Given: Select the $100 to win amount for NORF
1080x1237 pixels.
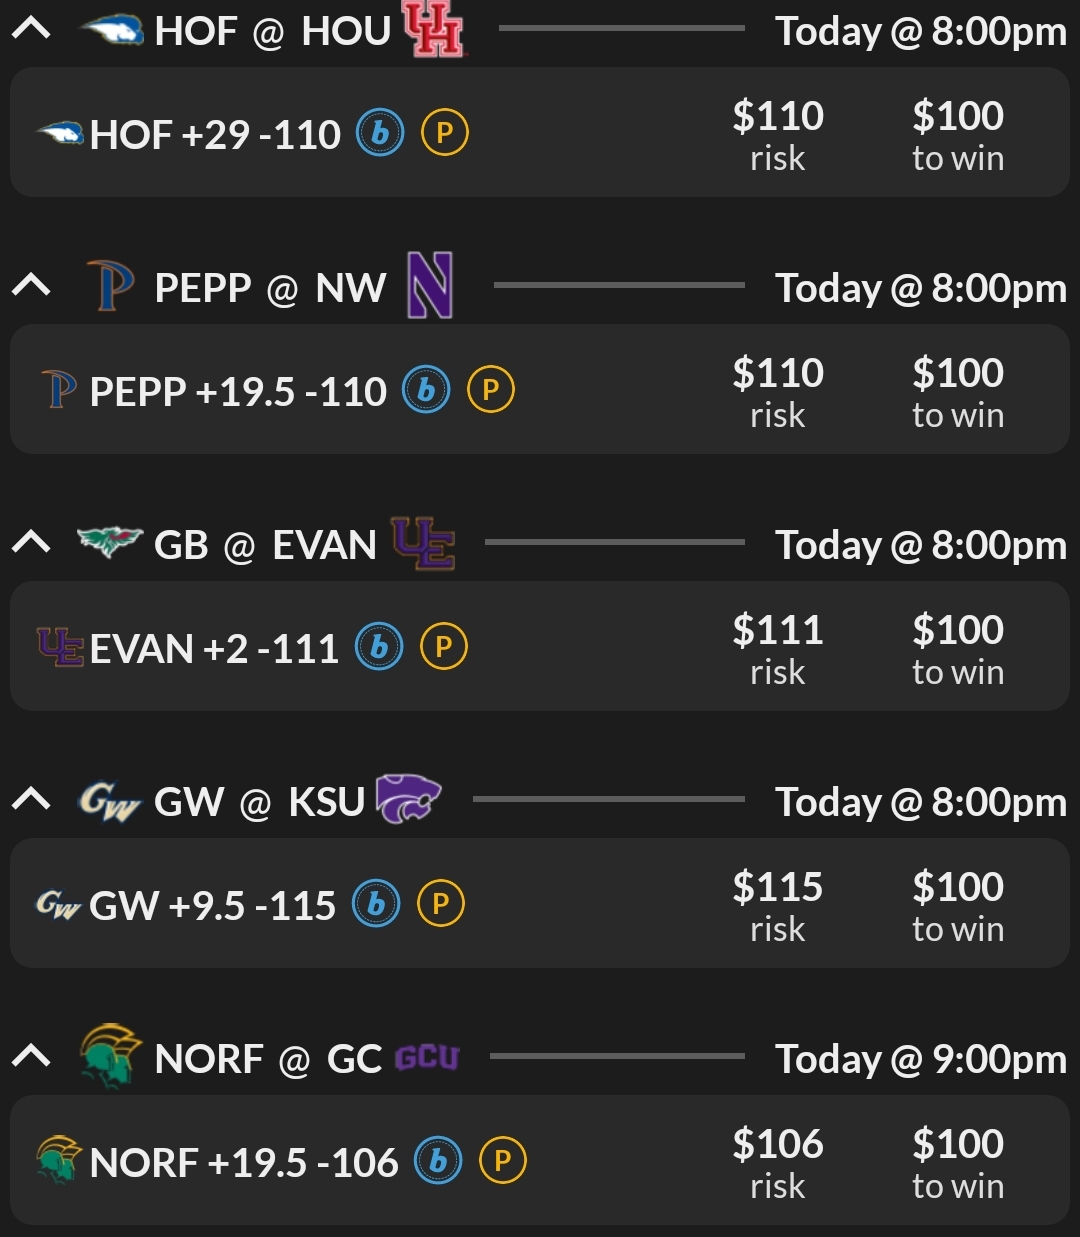Looking at the screenshot, I should (957, 1161).
